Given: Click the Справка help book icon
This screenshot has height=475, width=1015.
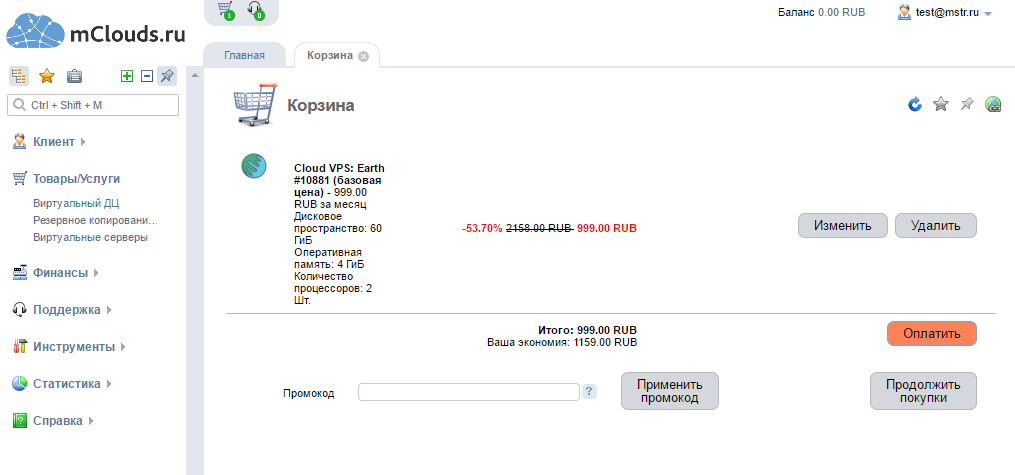Looking at the screenshot, I should (x=19, y=421).
